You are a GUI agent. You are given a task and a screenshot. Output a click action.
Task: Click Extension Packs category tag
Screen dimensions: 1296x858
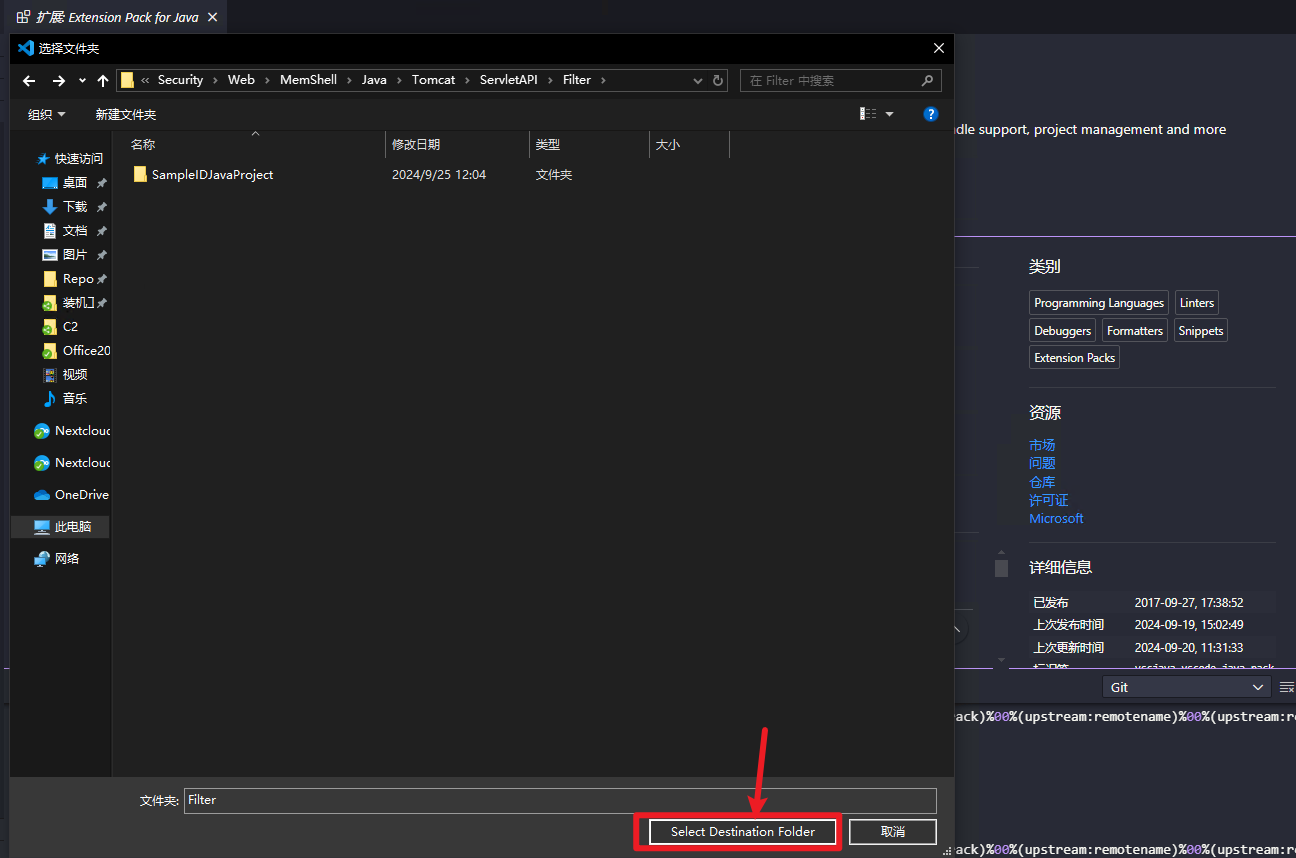[1074, 357]
